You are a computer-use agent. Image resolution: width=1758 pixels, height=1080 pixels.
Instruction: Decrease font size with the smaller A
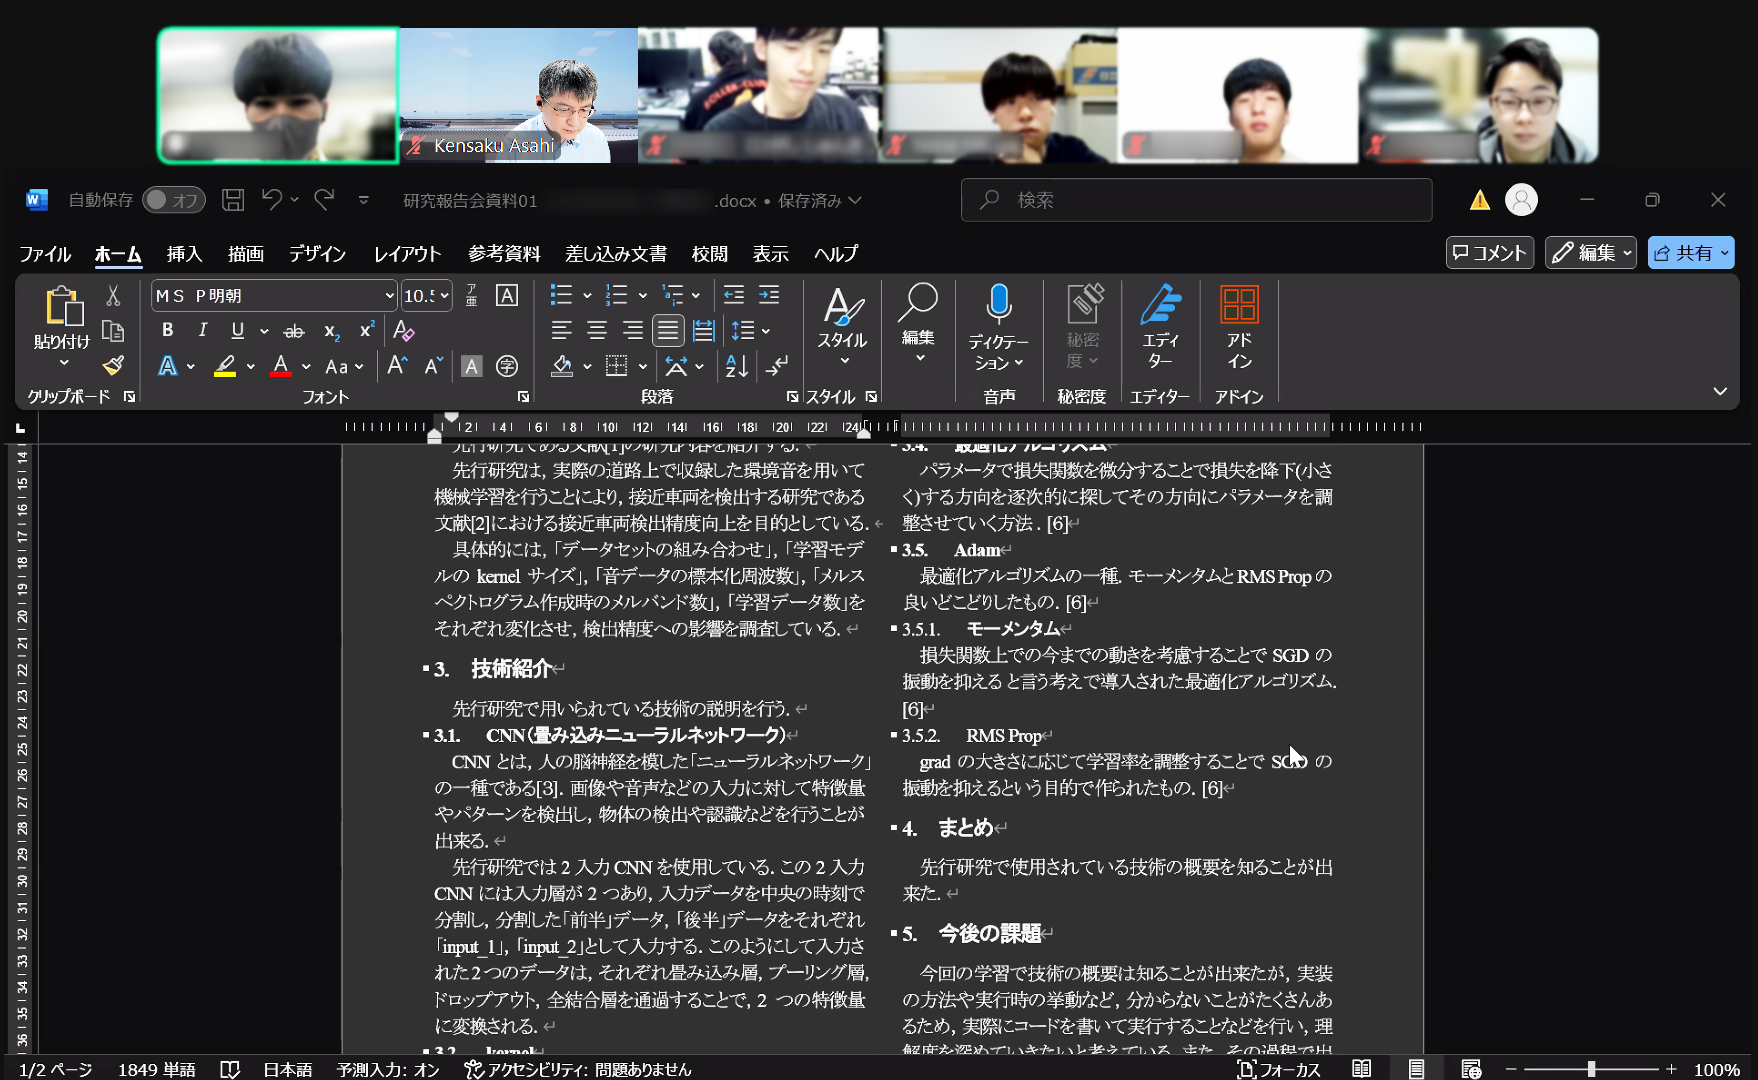click(x=433, y=366)
